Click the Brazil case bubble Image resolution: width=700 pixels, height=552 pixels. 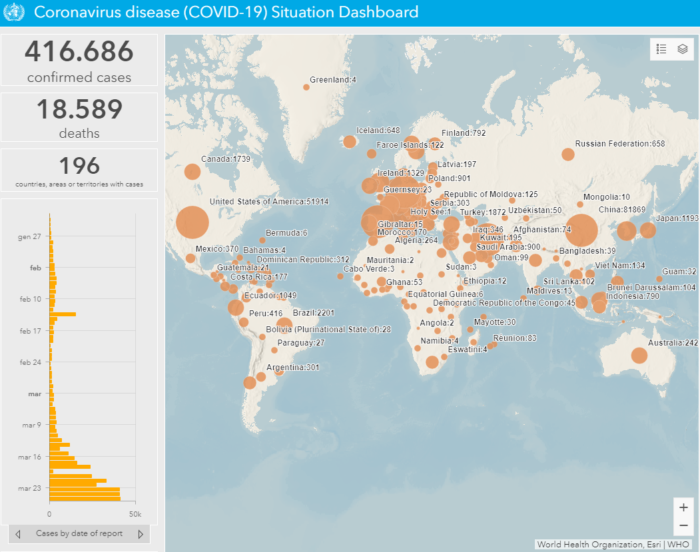tap(284, 323)
